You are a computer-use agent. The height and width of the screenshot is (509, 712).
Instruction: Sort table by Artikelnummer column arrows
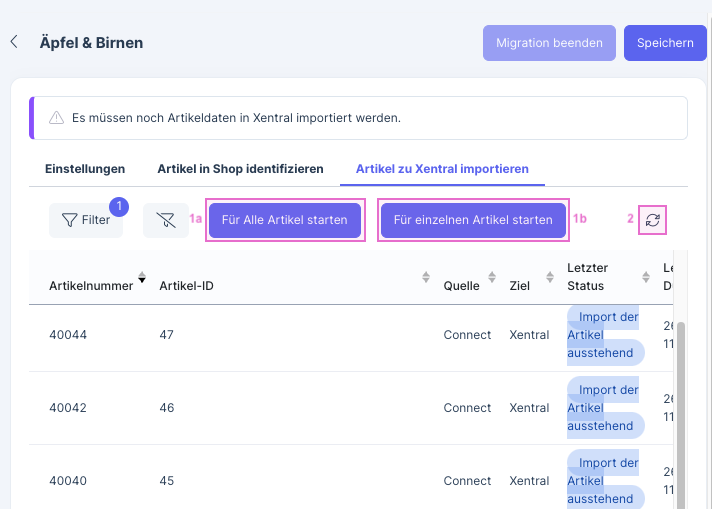142,278
